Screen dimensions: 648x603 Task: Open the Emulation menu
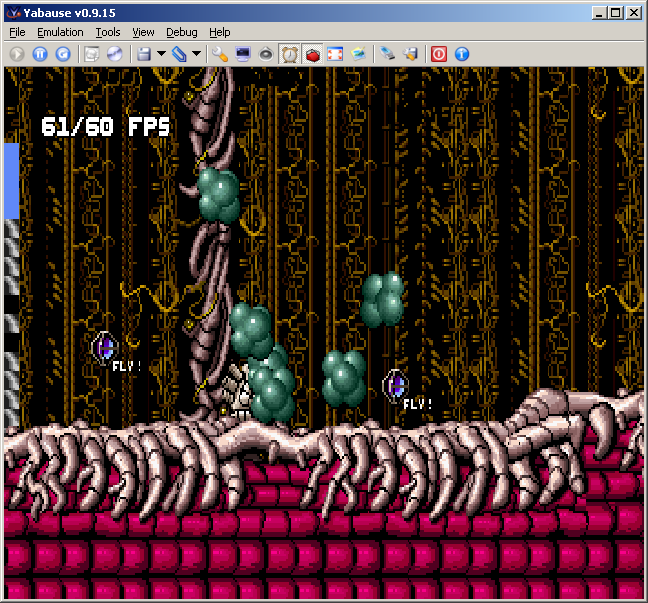(x=60, y=32)
